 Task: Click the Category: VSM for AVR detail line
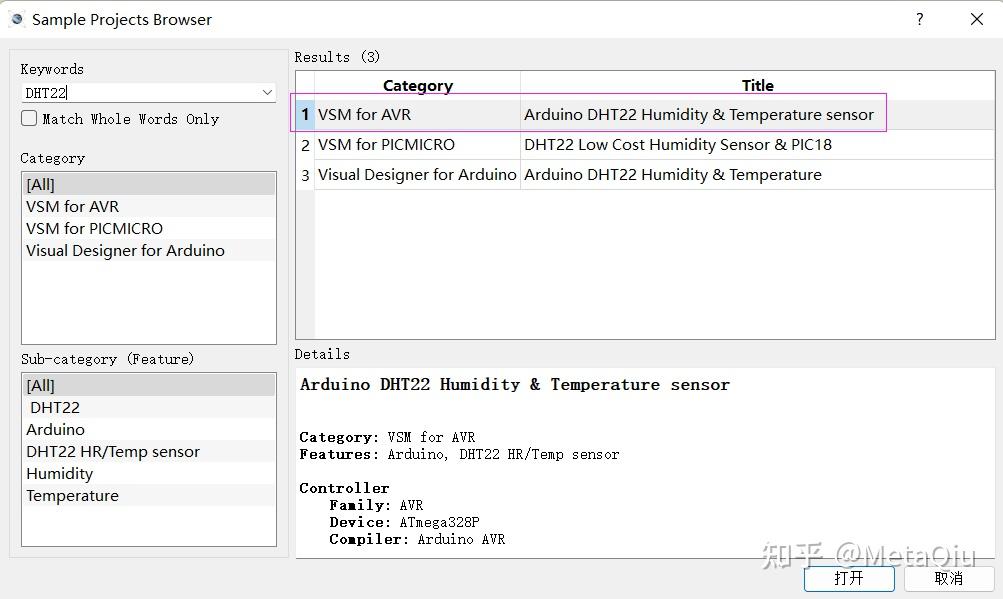click(388, 438)
